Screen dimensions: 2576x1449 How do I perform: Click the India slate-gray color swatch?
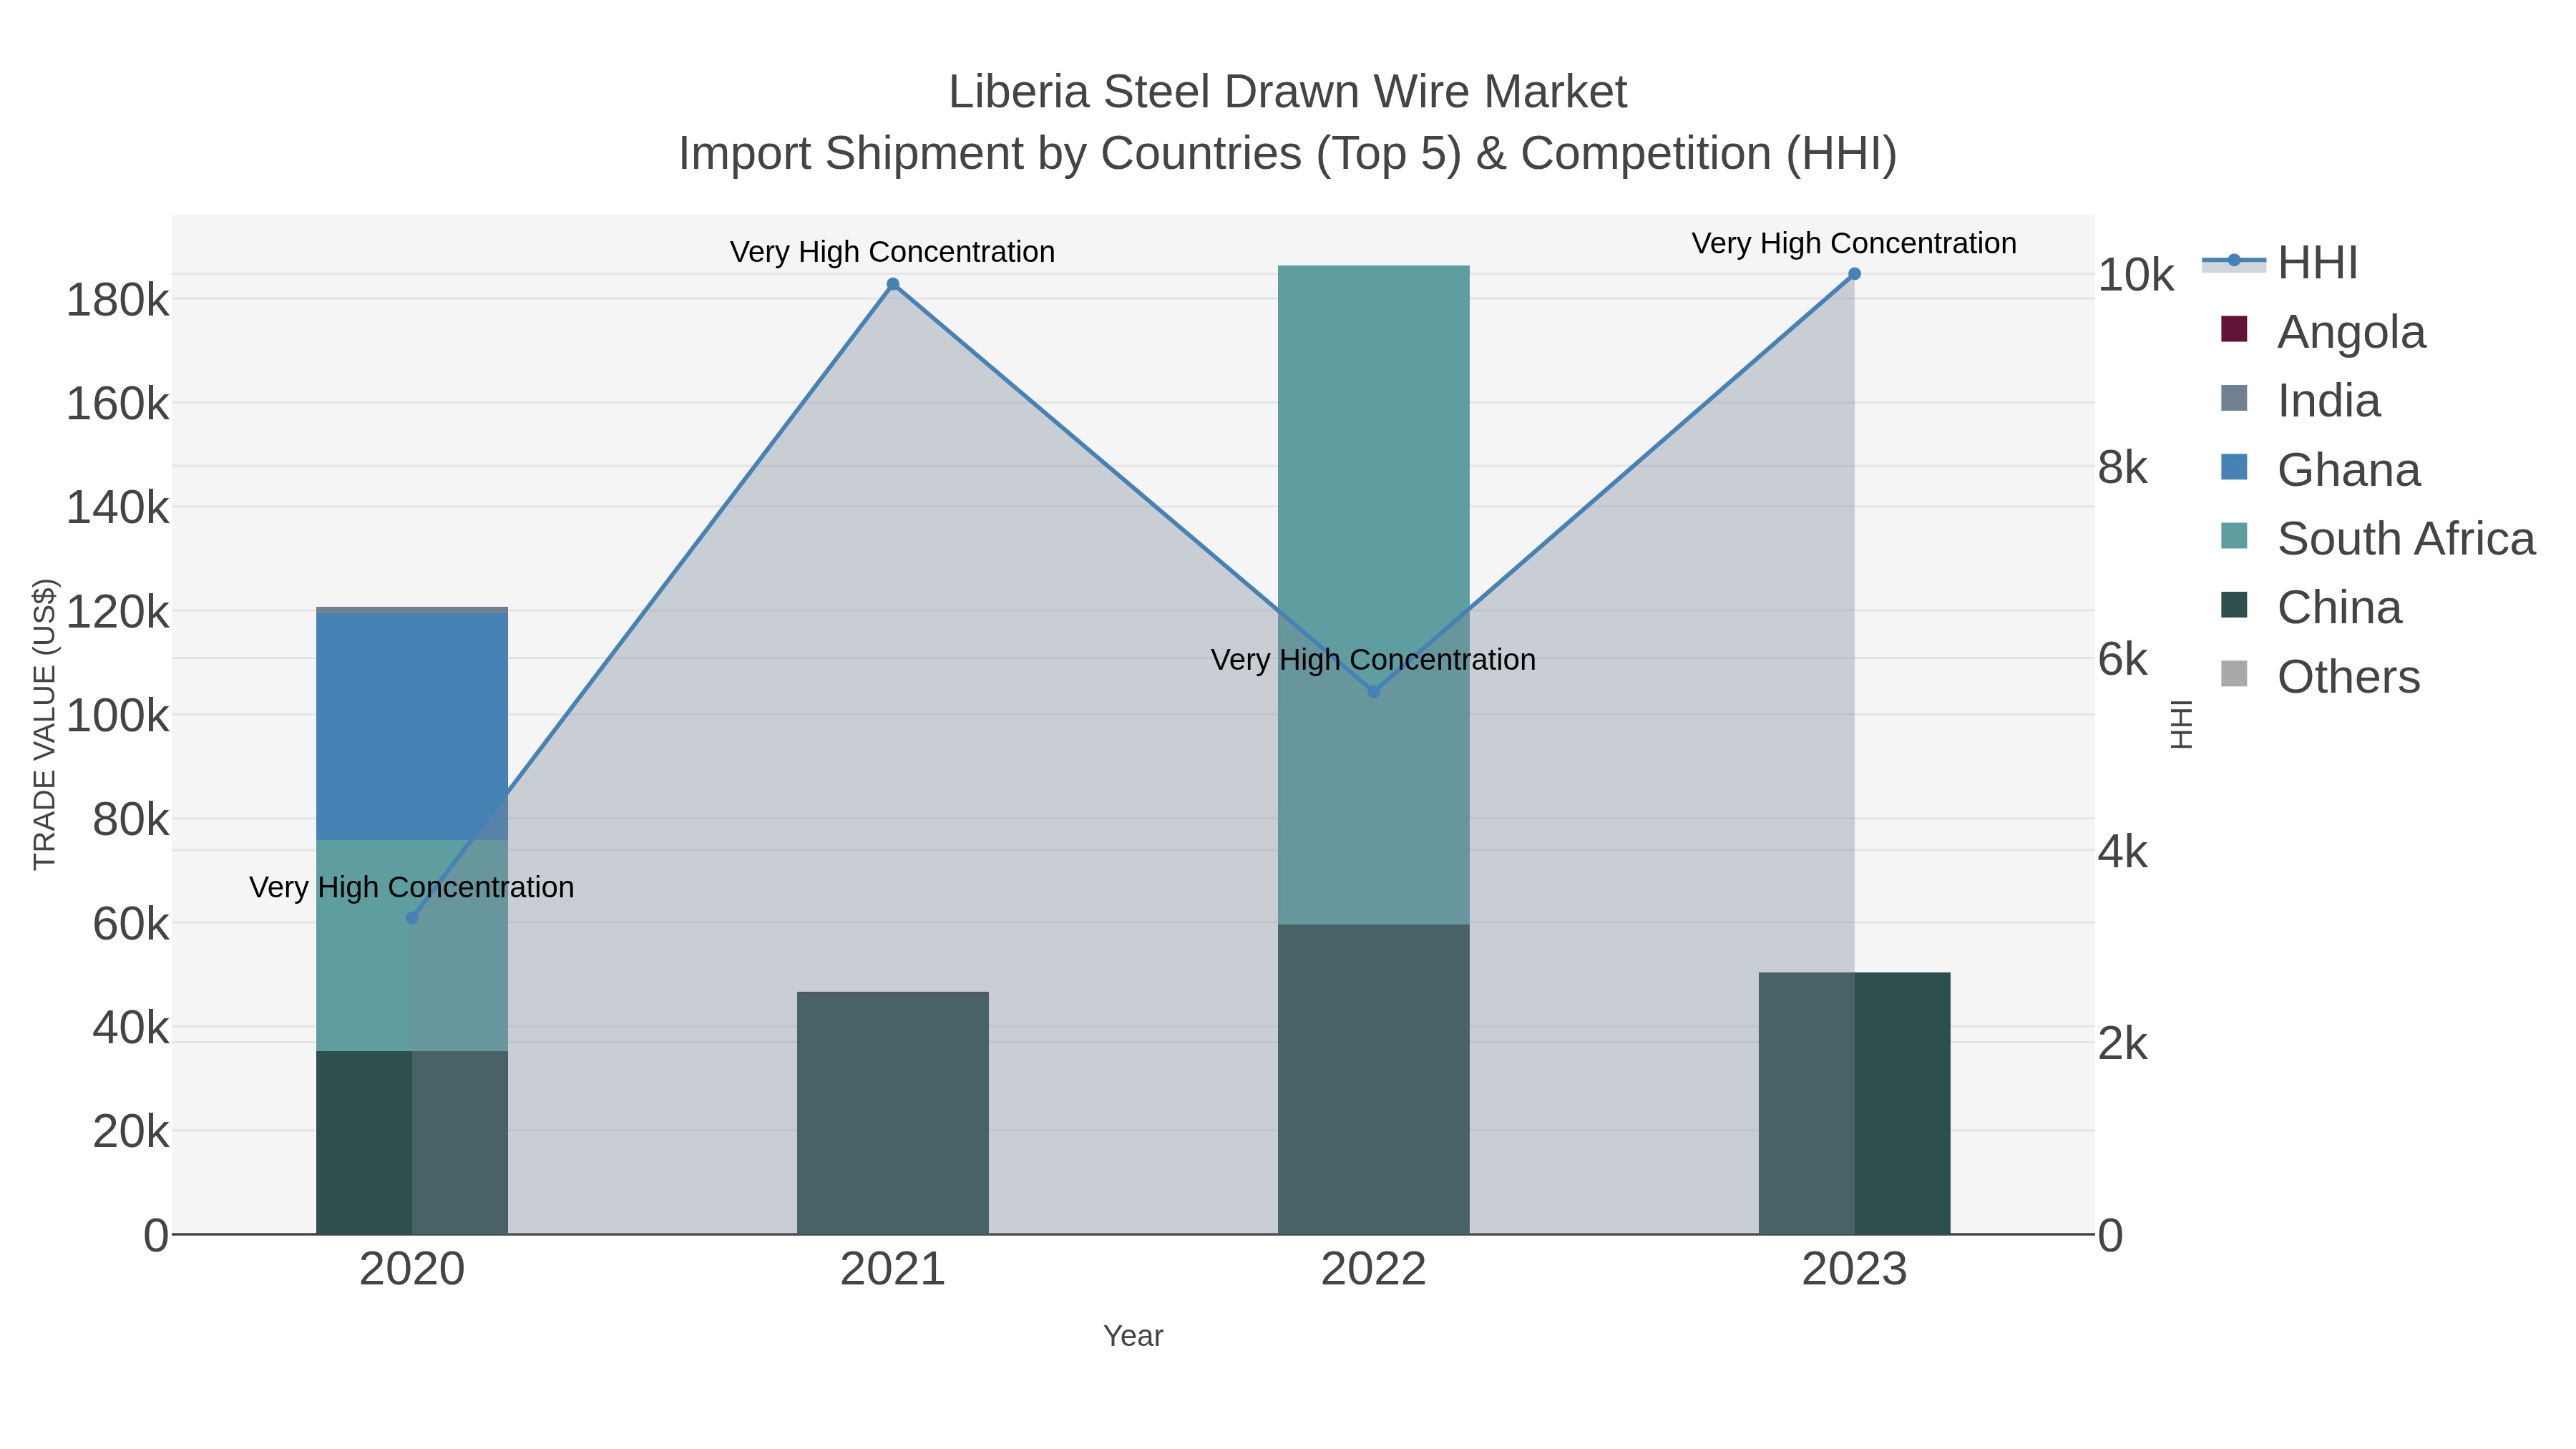(2234, 398)
